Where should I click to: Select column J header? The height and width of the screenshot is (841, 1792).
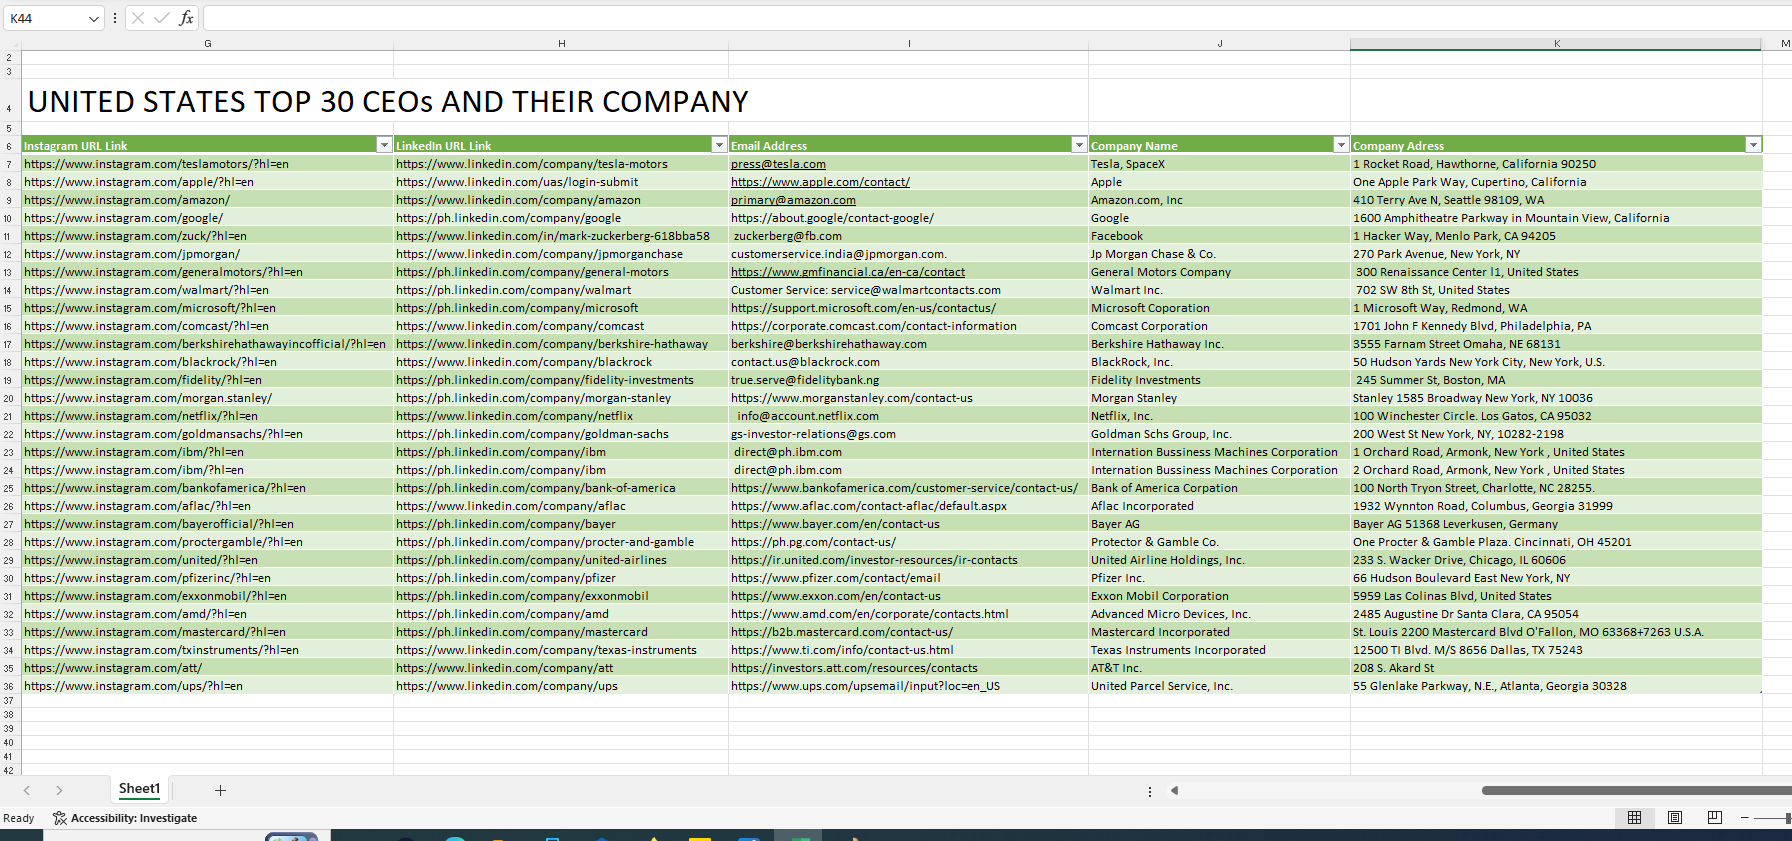click(1219, 44)
